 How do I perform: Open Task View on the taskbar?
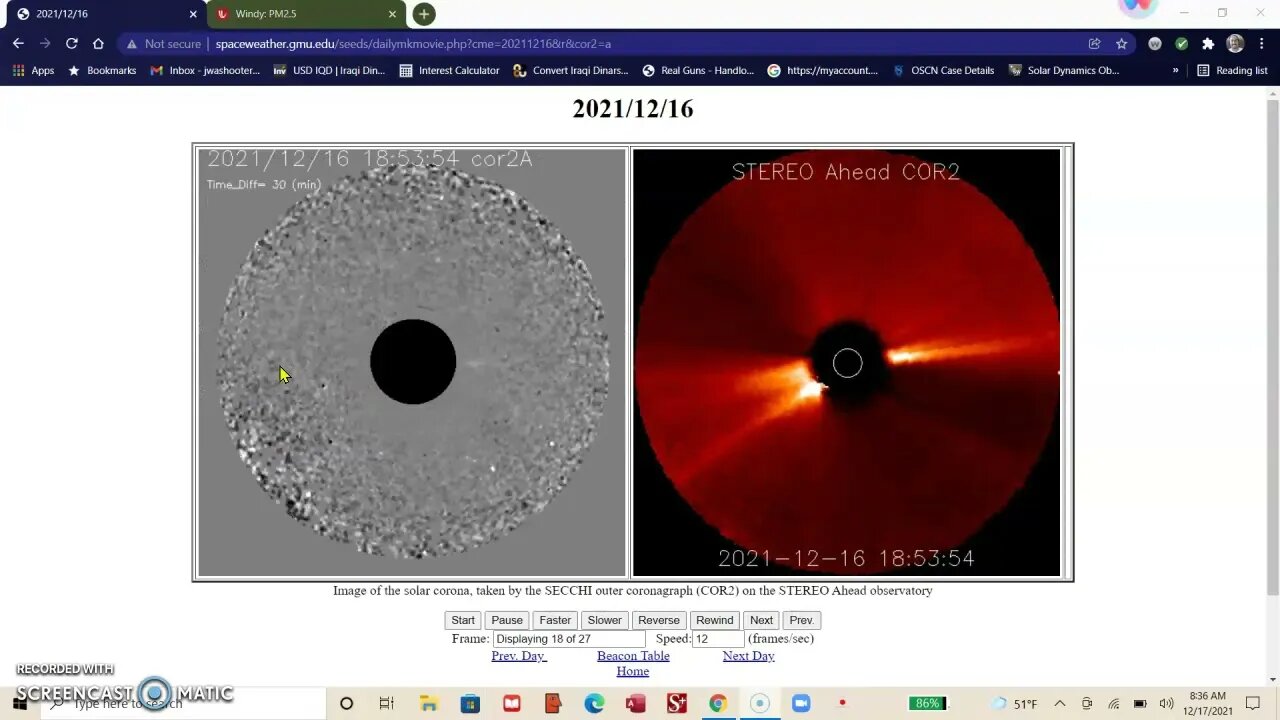(x=387, y=704)
